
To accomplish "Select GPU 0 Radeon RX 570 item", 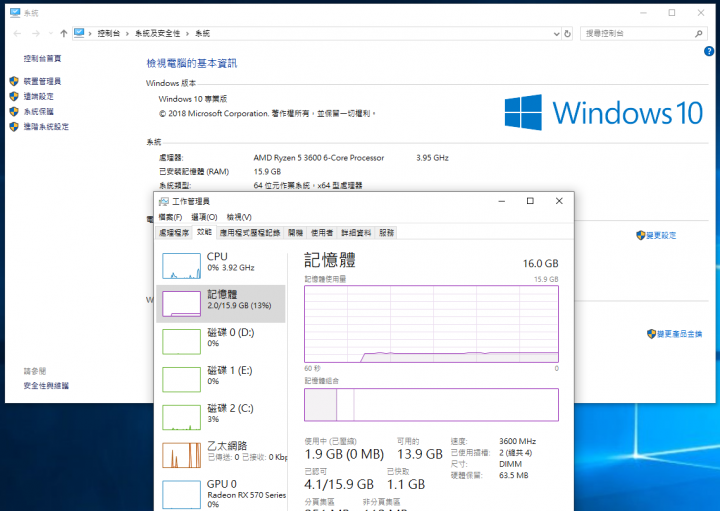I will 221,494.
